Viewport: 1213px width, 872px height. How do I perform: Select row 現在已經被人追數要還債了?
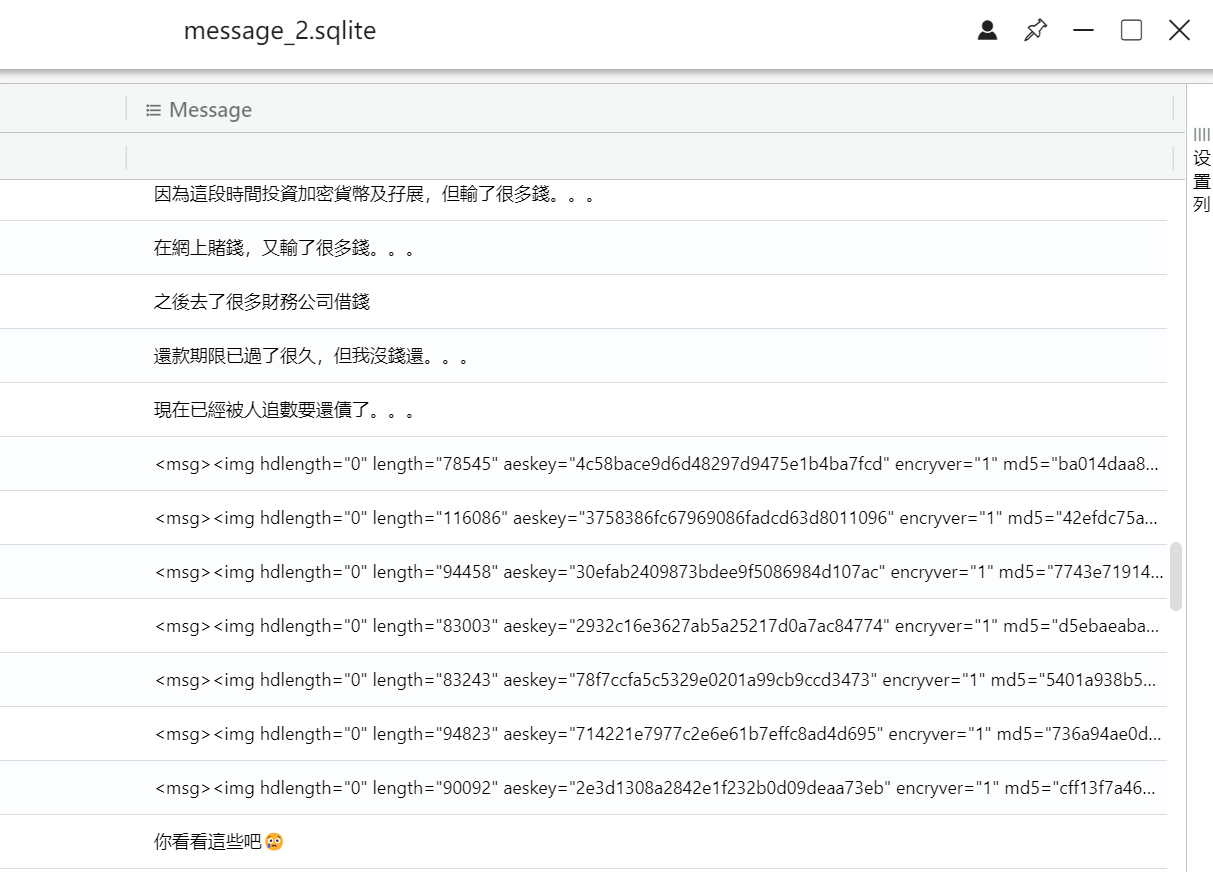(x=583, y=410)
